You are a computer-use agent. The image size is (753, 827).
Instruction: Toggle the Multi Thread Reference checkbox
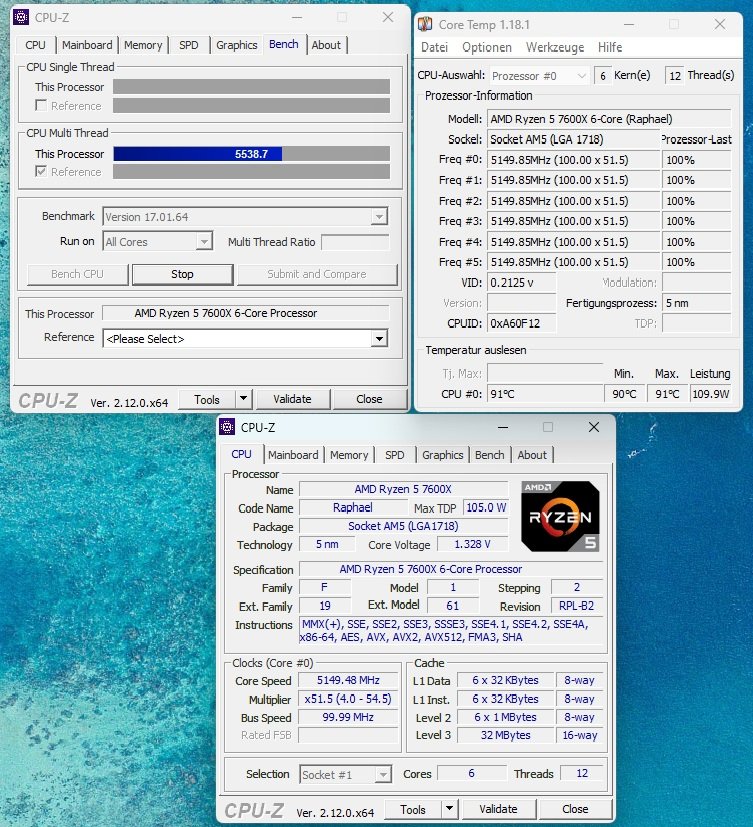41,171
